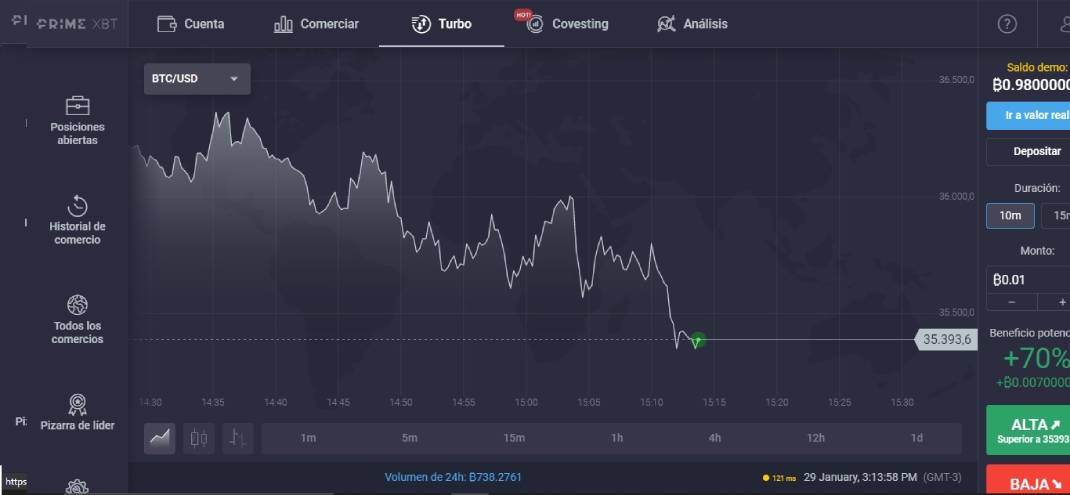Image resolution: width=1070 pixels, height=495 pixels.
Task: Click the Monto amount input field
Action: pos(1028,280)
